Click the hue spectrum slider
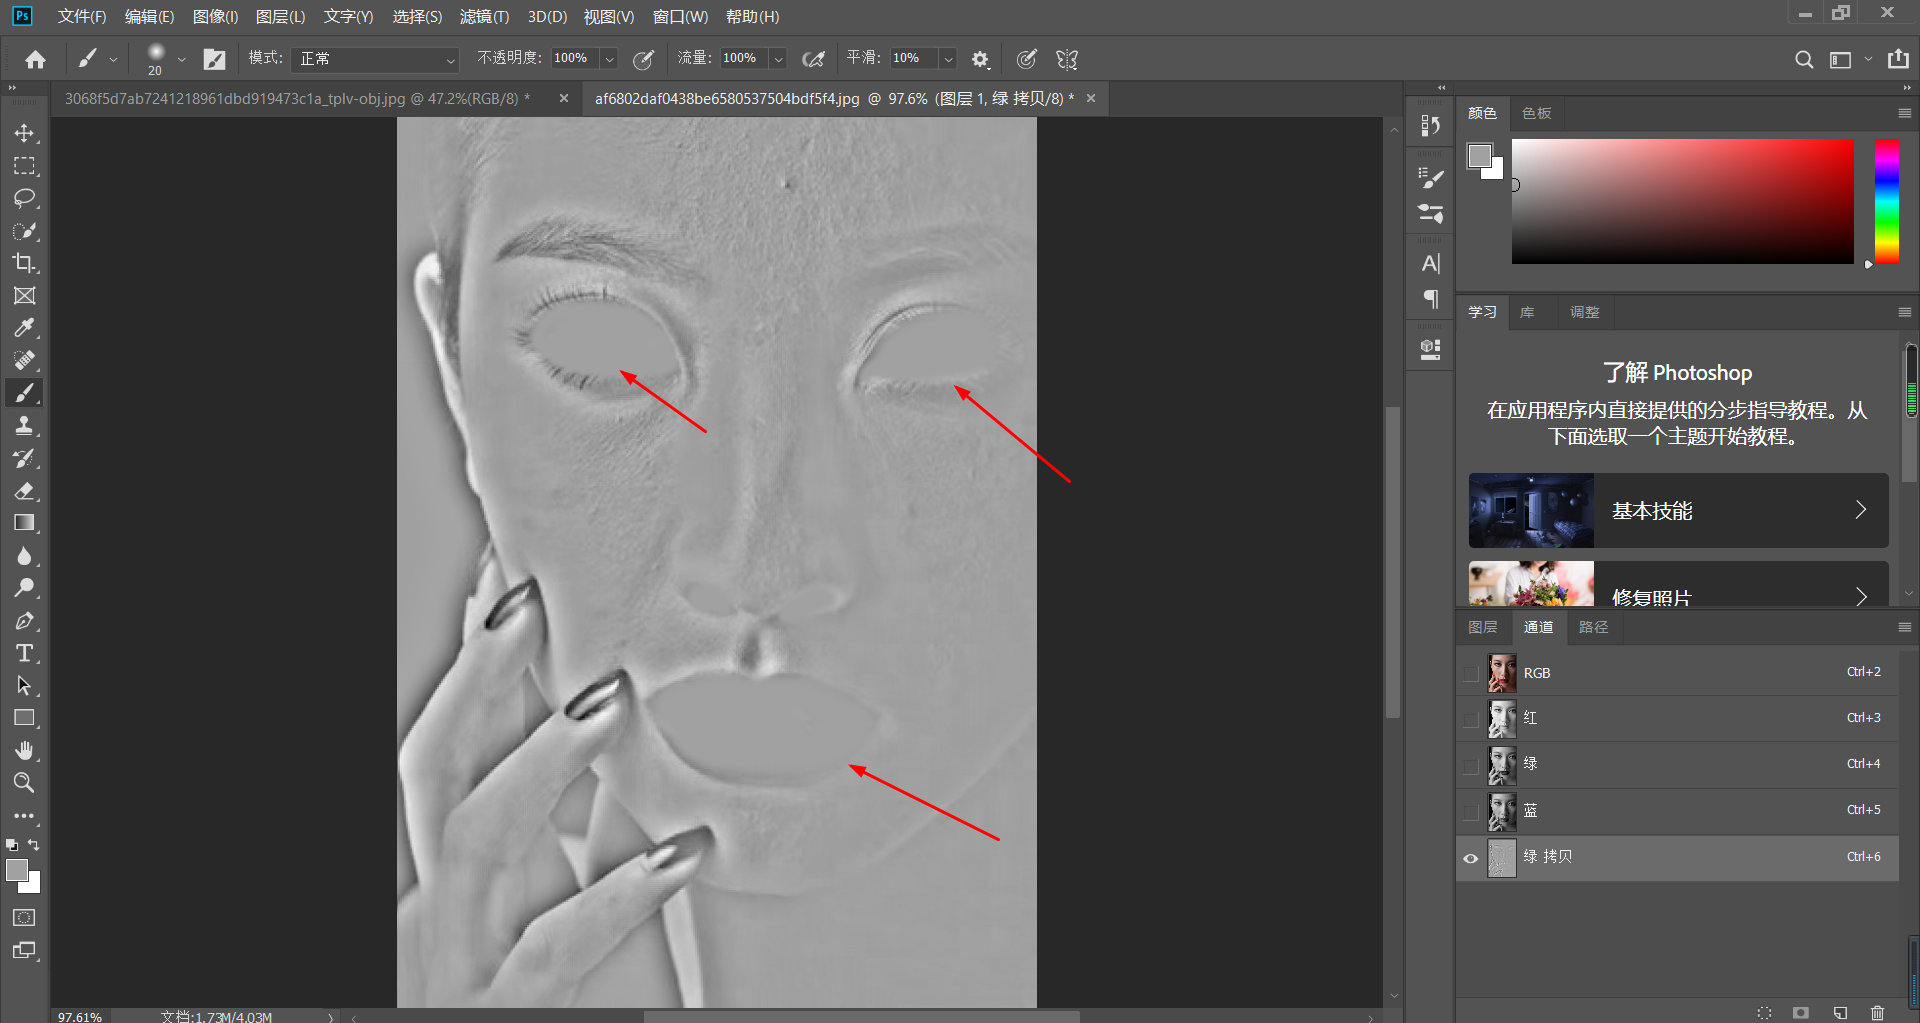Image resolution: width=1920 pixels, height=1023 pixels. point(1887,202)
